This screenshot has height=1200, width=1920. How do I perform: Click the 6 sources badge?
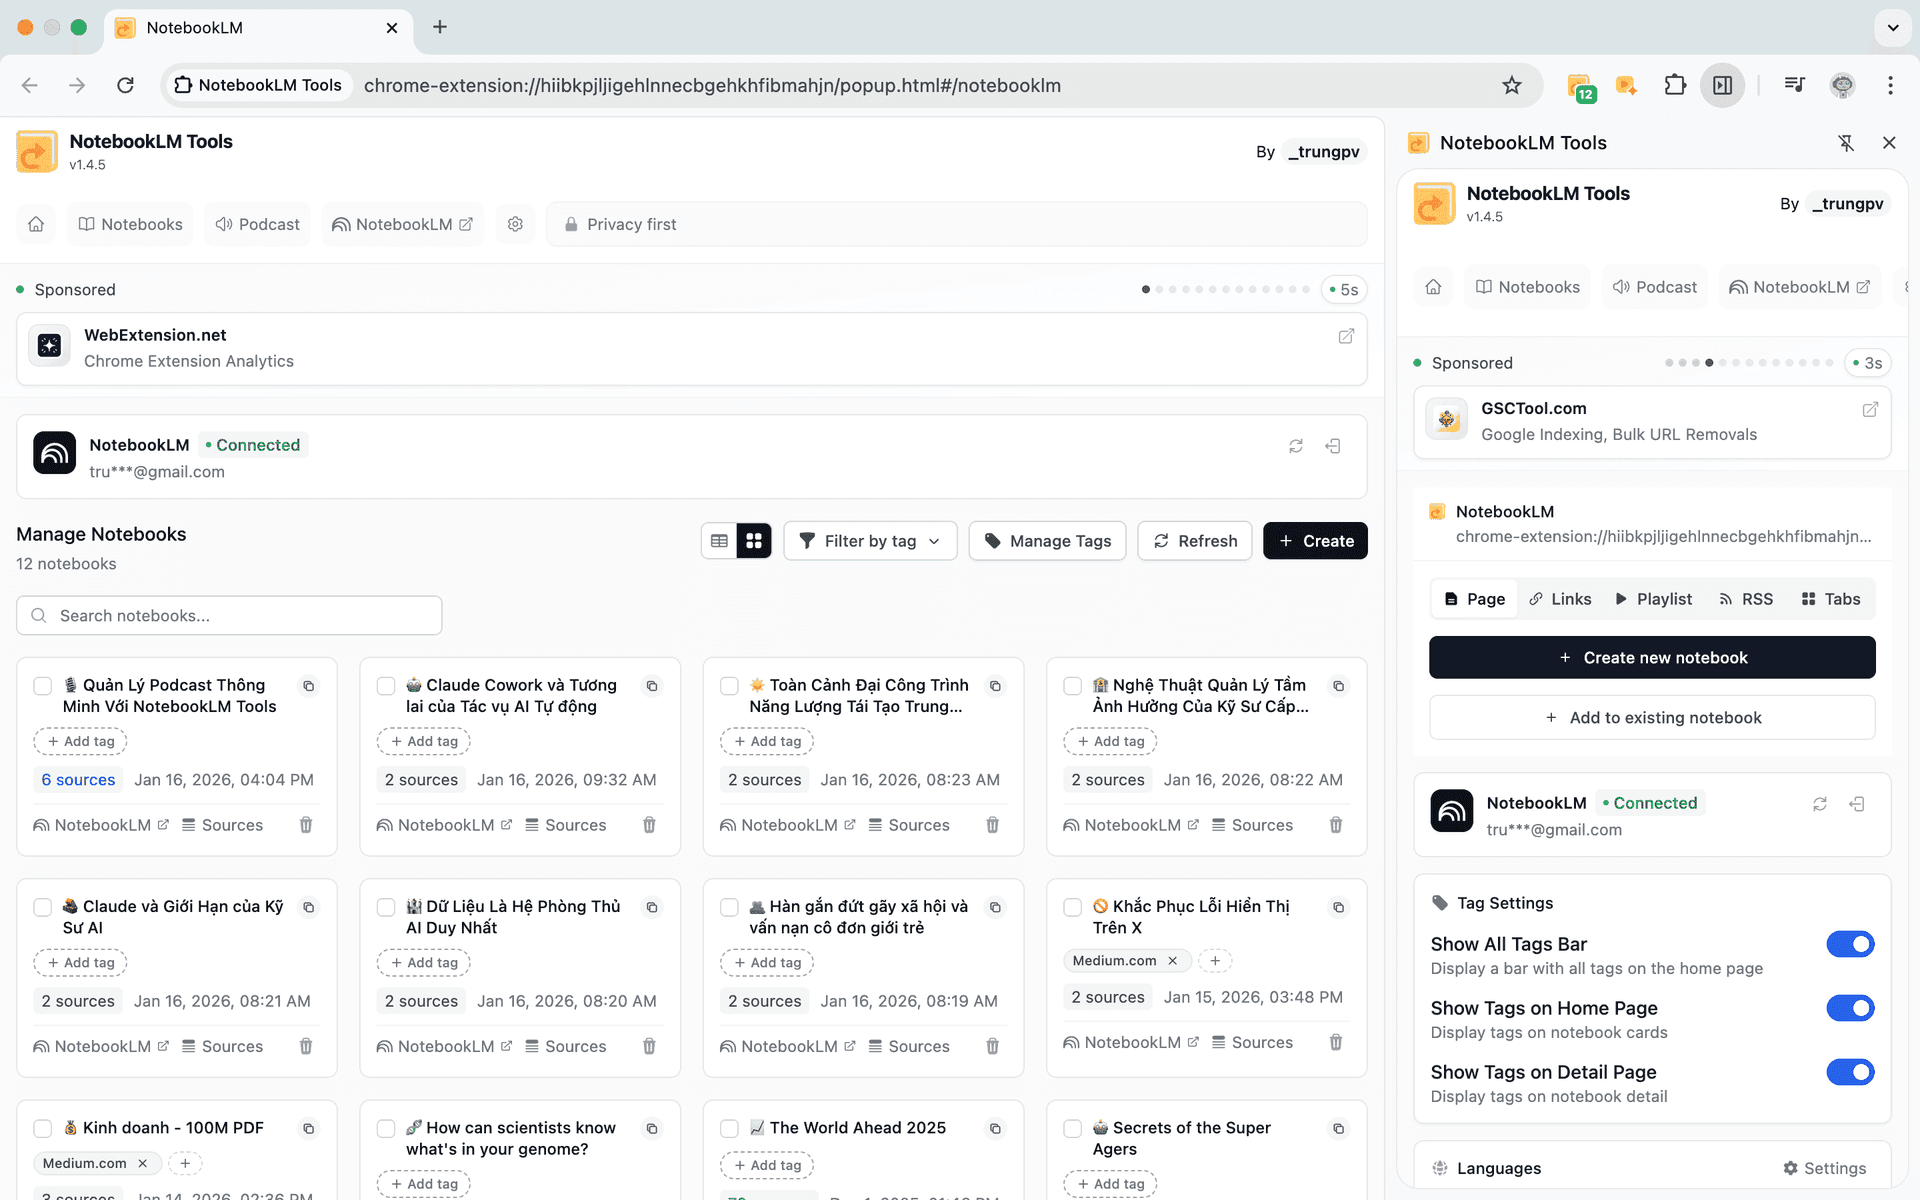78,780
